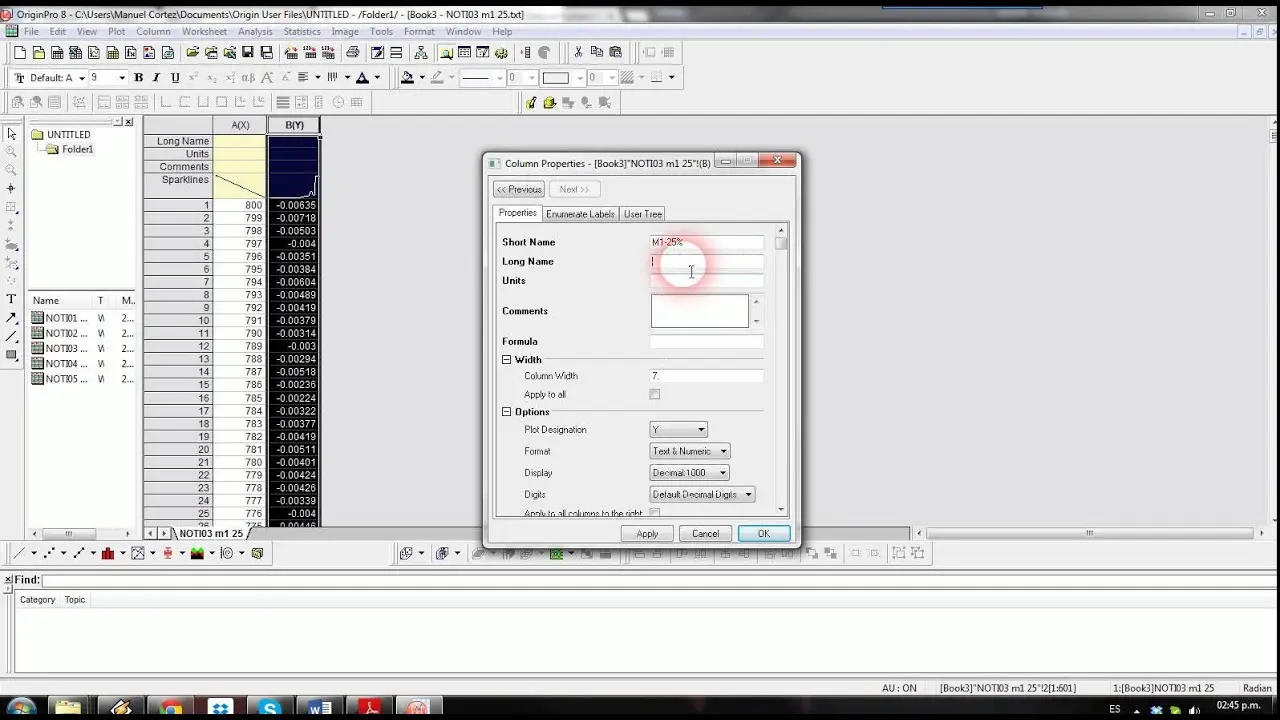Click the New Project toolbar icon

[20, 53]
